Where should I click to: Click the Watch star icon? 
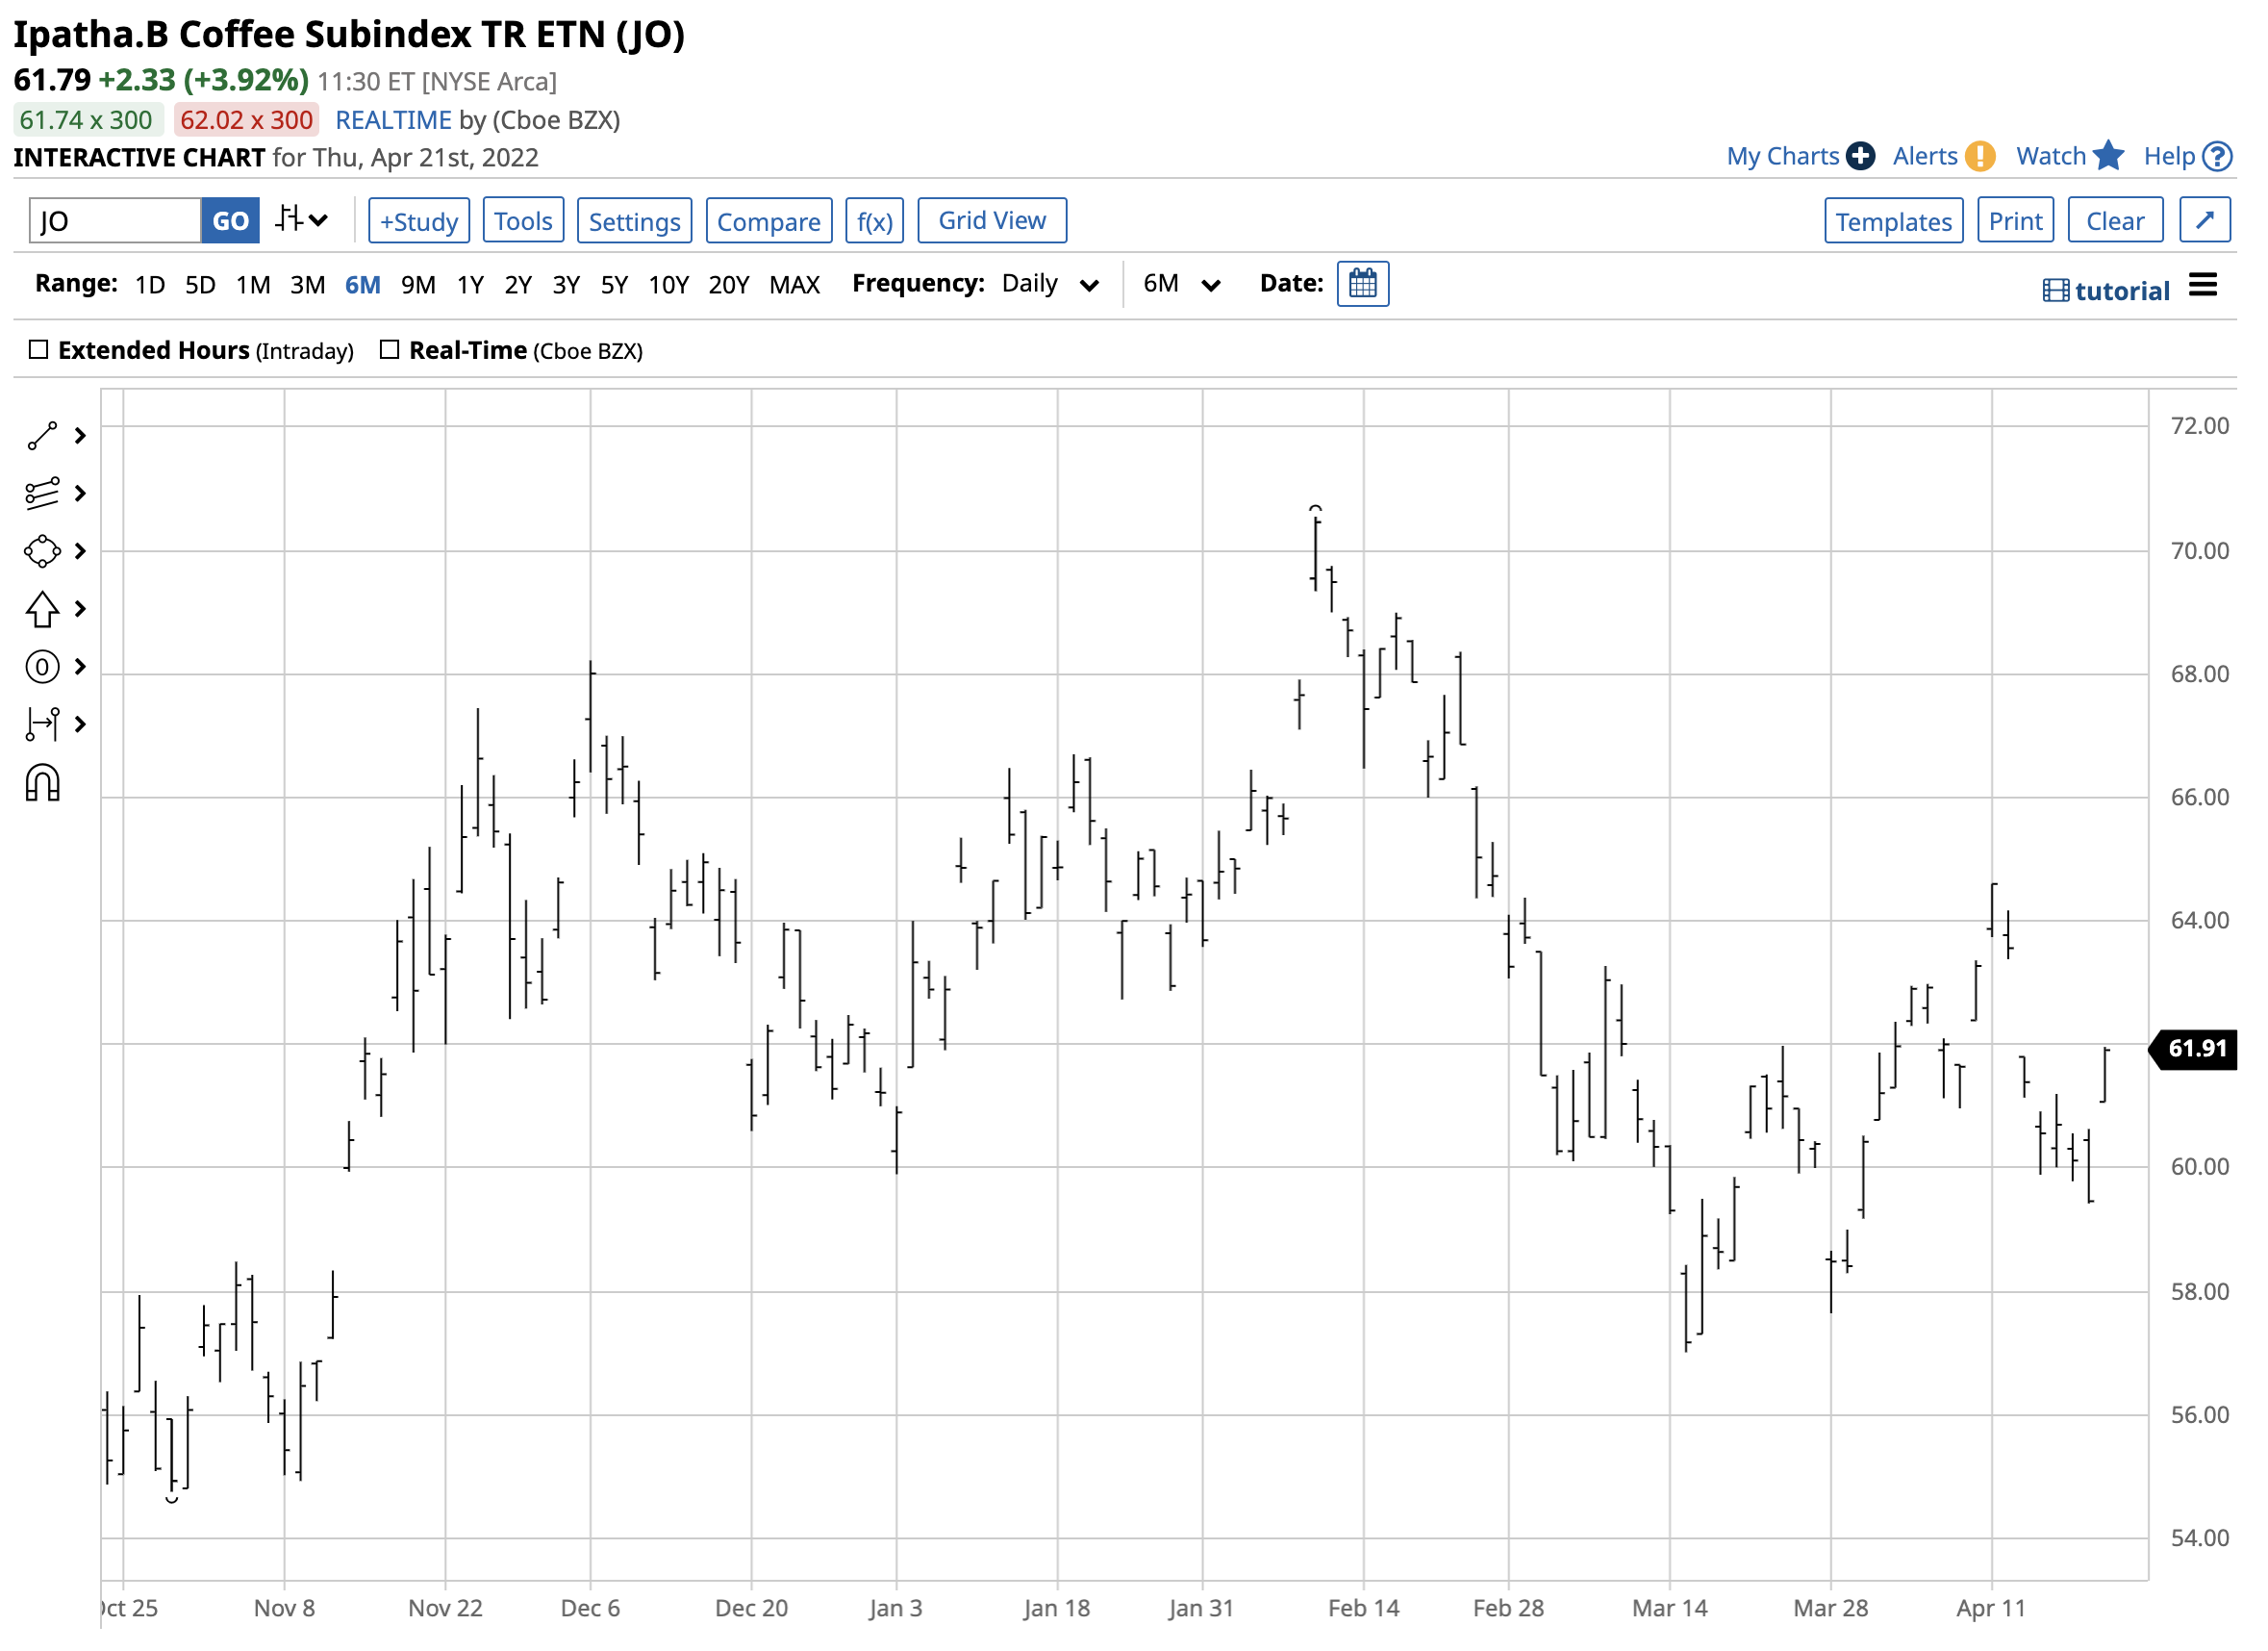pyautogui.click(x=2108, y=156)
